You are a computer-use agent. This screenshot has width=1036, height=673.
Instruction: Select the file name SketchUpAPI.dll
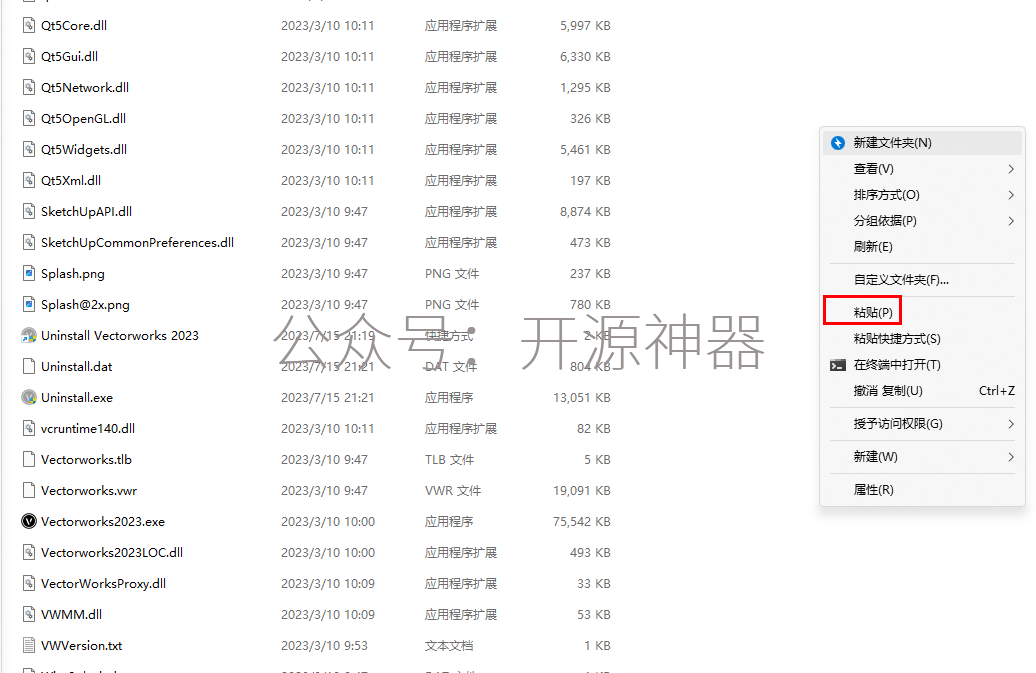(87, 212)
